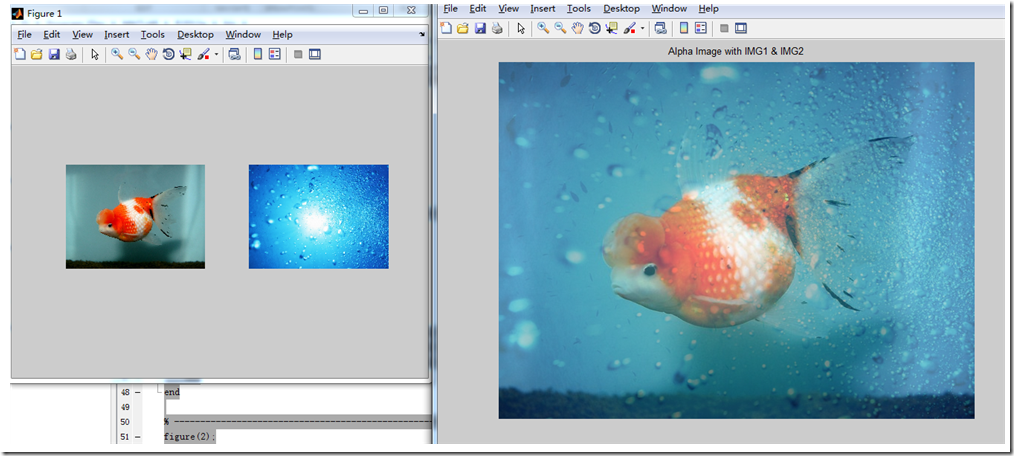
Task: Open File menu in right figure window
Action: tap(451, 8)
